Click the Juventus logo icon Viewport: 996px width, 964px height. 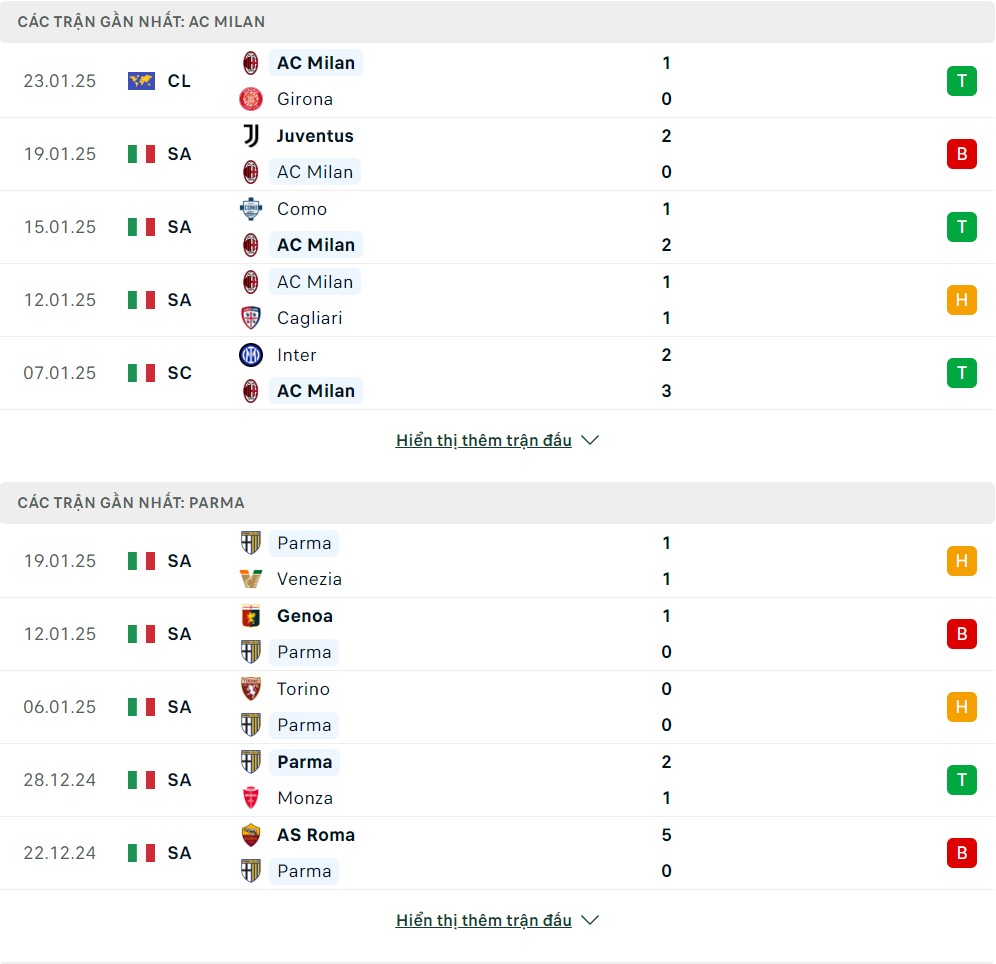pyautogui.click(x=251, y=136)
